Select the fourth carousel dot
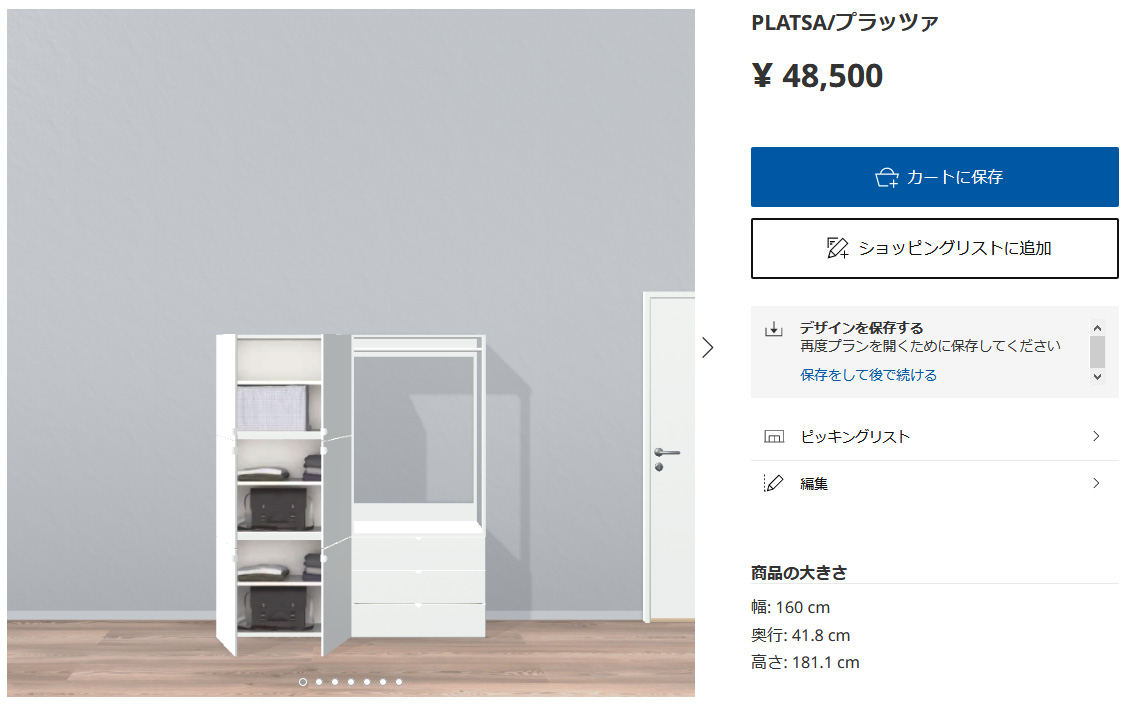The width and height of the screenshot is (1130, 706). pos(351,682)
